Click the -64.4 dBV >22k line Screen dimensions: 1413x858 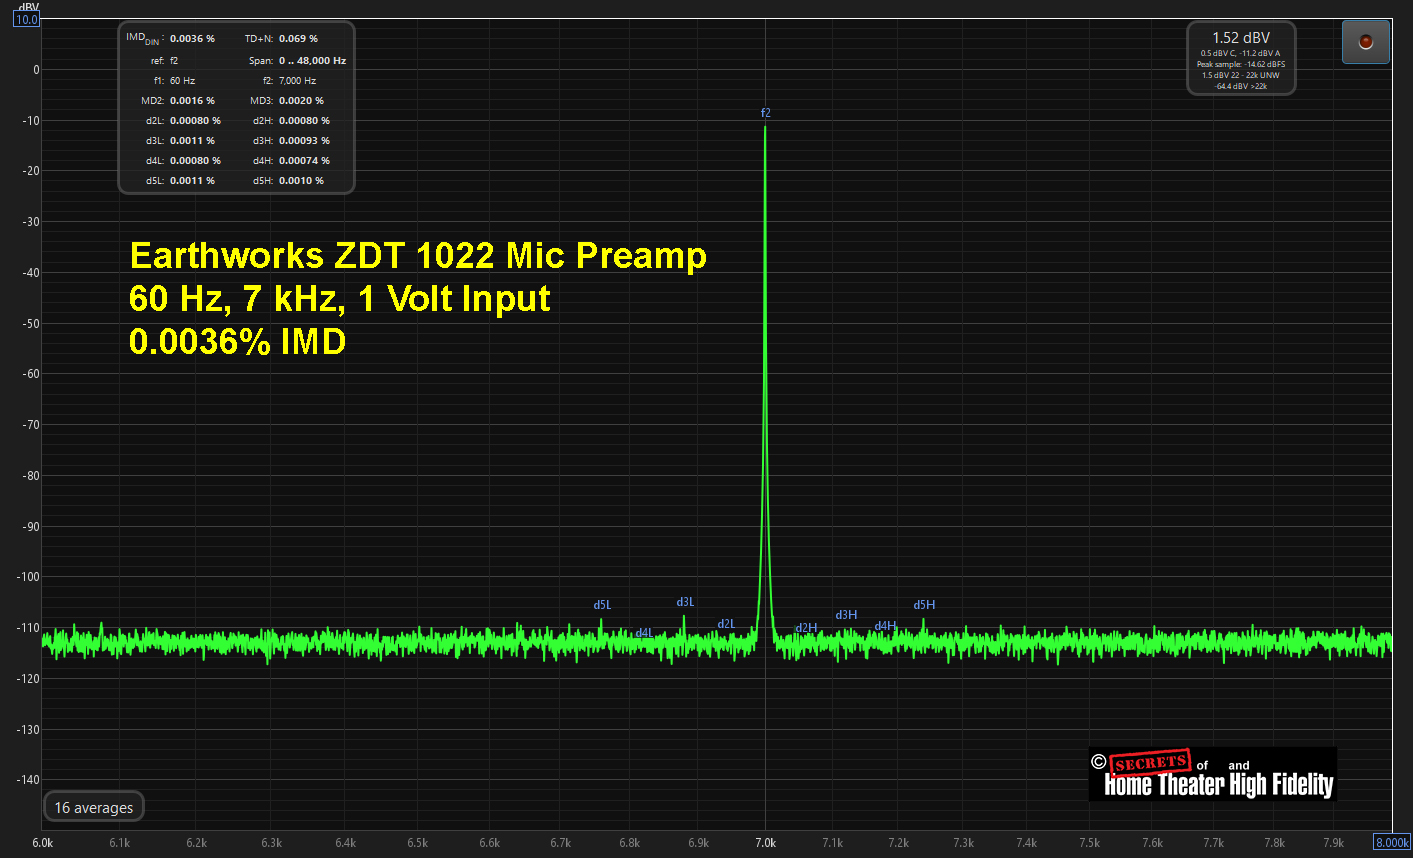click(x=1241, y=86)
